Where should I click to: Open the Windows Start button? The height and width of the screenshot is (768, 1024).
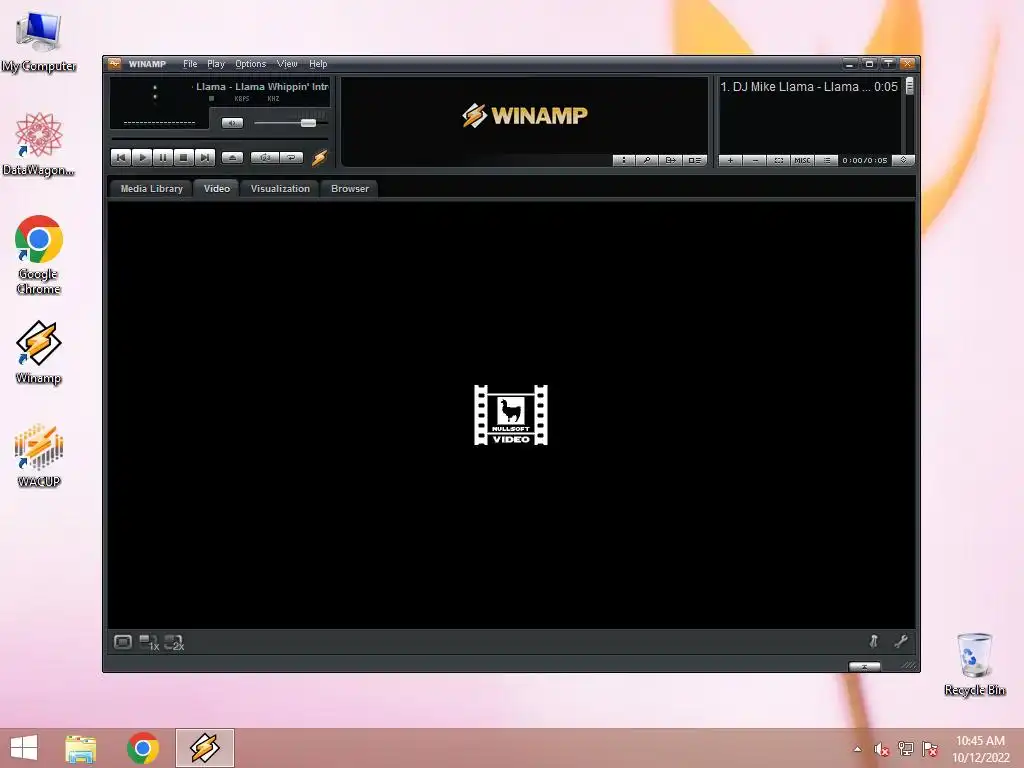(24, 748)
